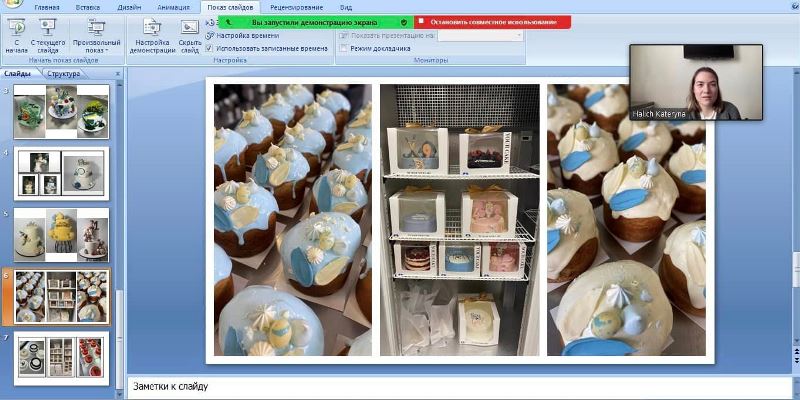
Task: Click Настройка времени rehearse timings
Action: click(242, 36)
